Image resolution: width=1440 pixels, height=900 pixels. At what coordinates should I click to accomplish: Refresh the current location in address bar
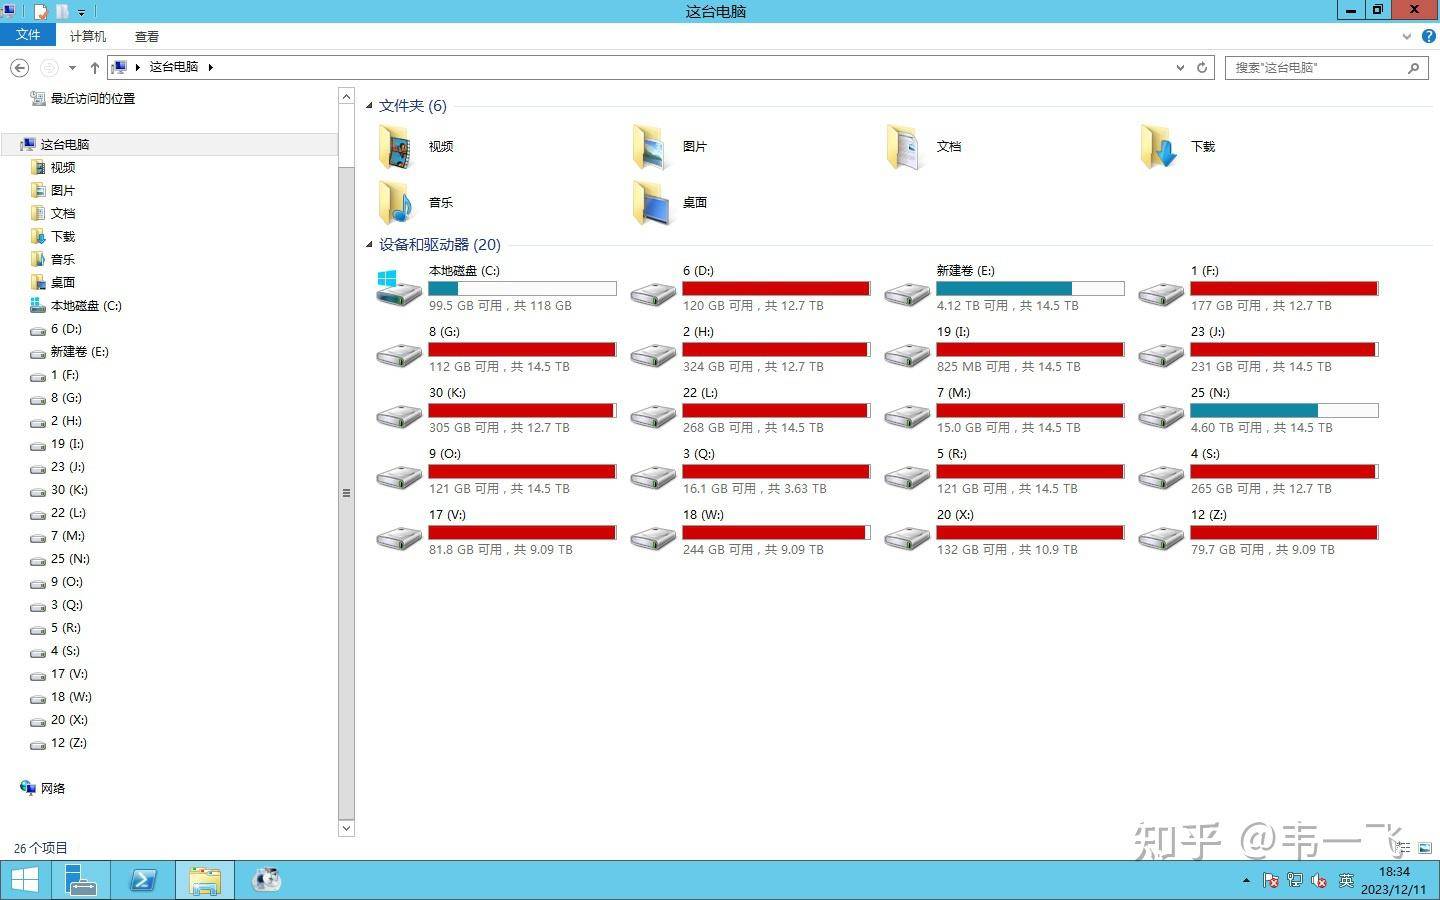click(1202, 67)
